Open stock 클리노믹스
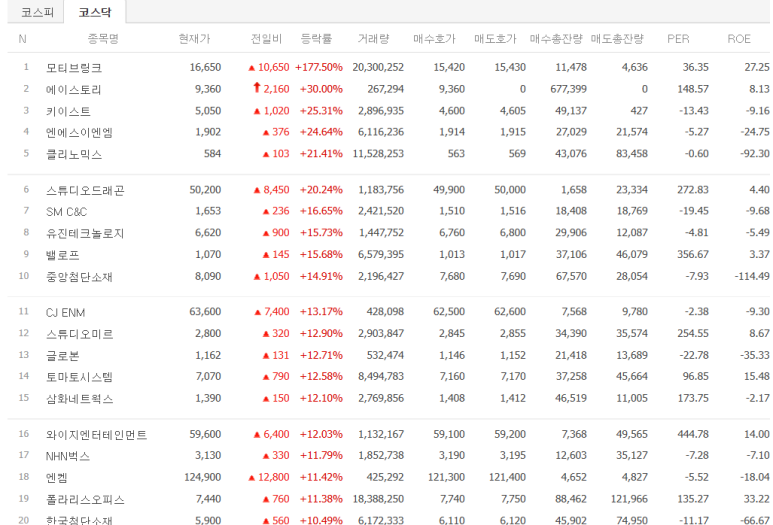Image resolution: width=773 pixels, height=525 pixels. tap(74, 154)
